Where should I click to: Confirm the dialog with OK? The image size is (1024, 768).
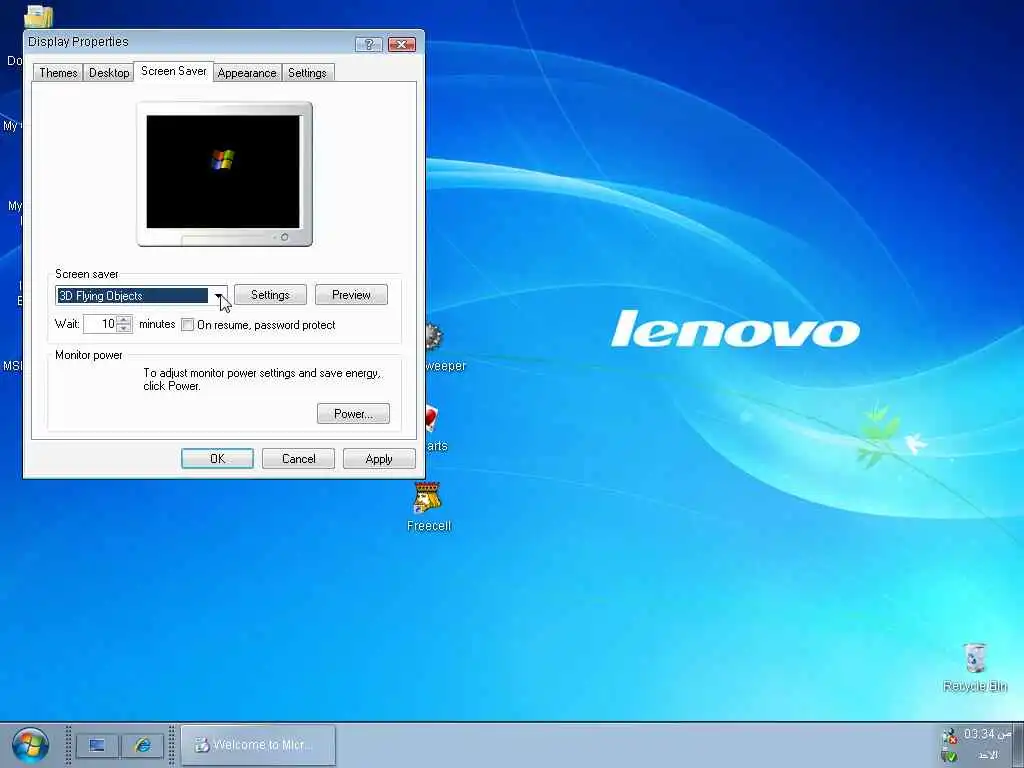(x=217, y=458)
